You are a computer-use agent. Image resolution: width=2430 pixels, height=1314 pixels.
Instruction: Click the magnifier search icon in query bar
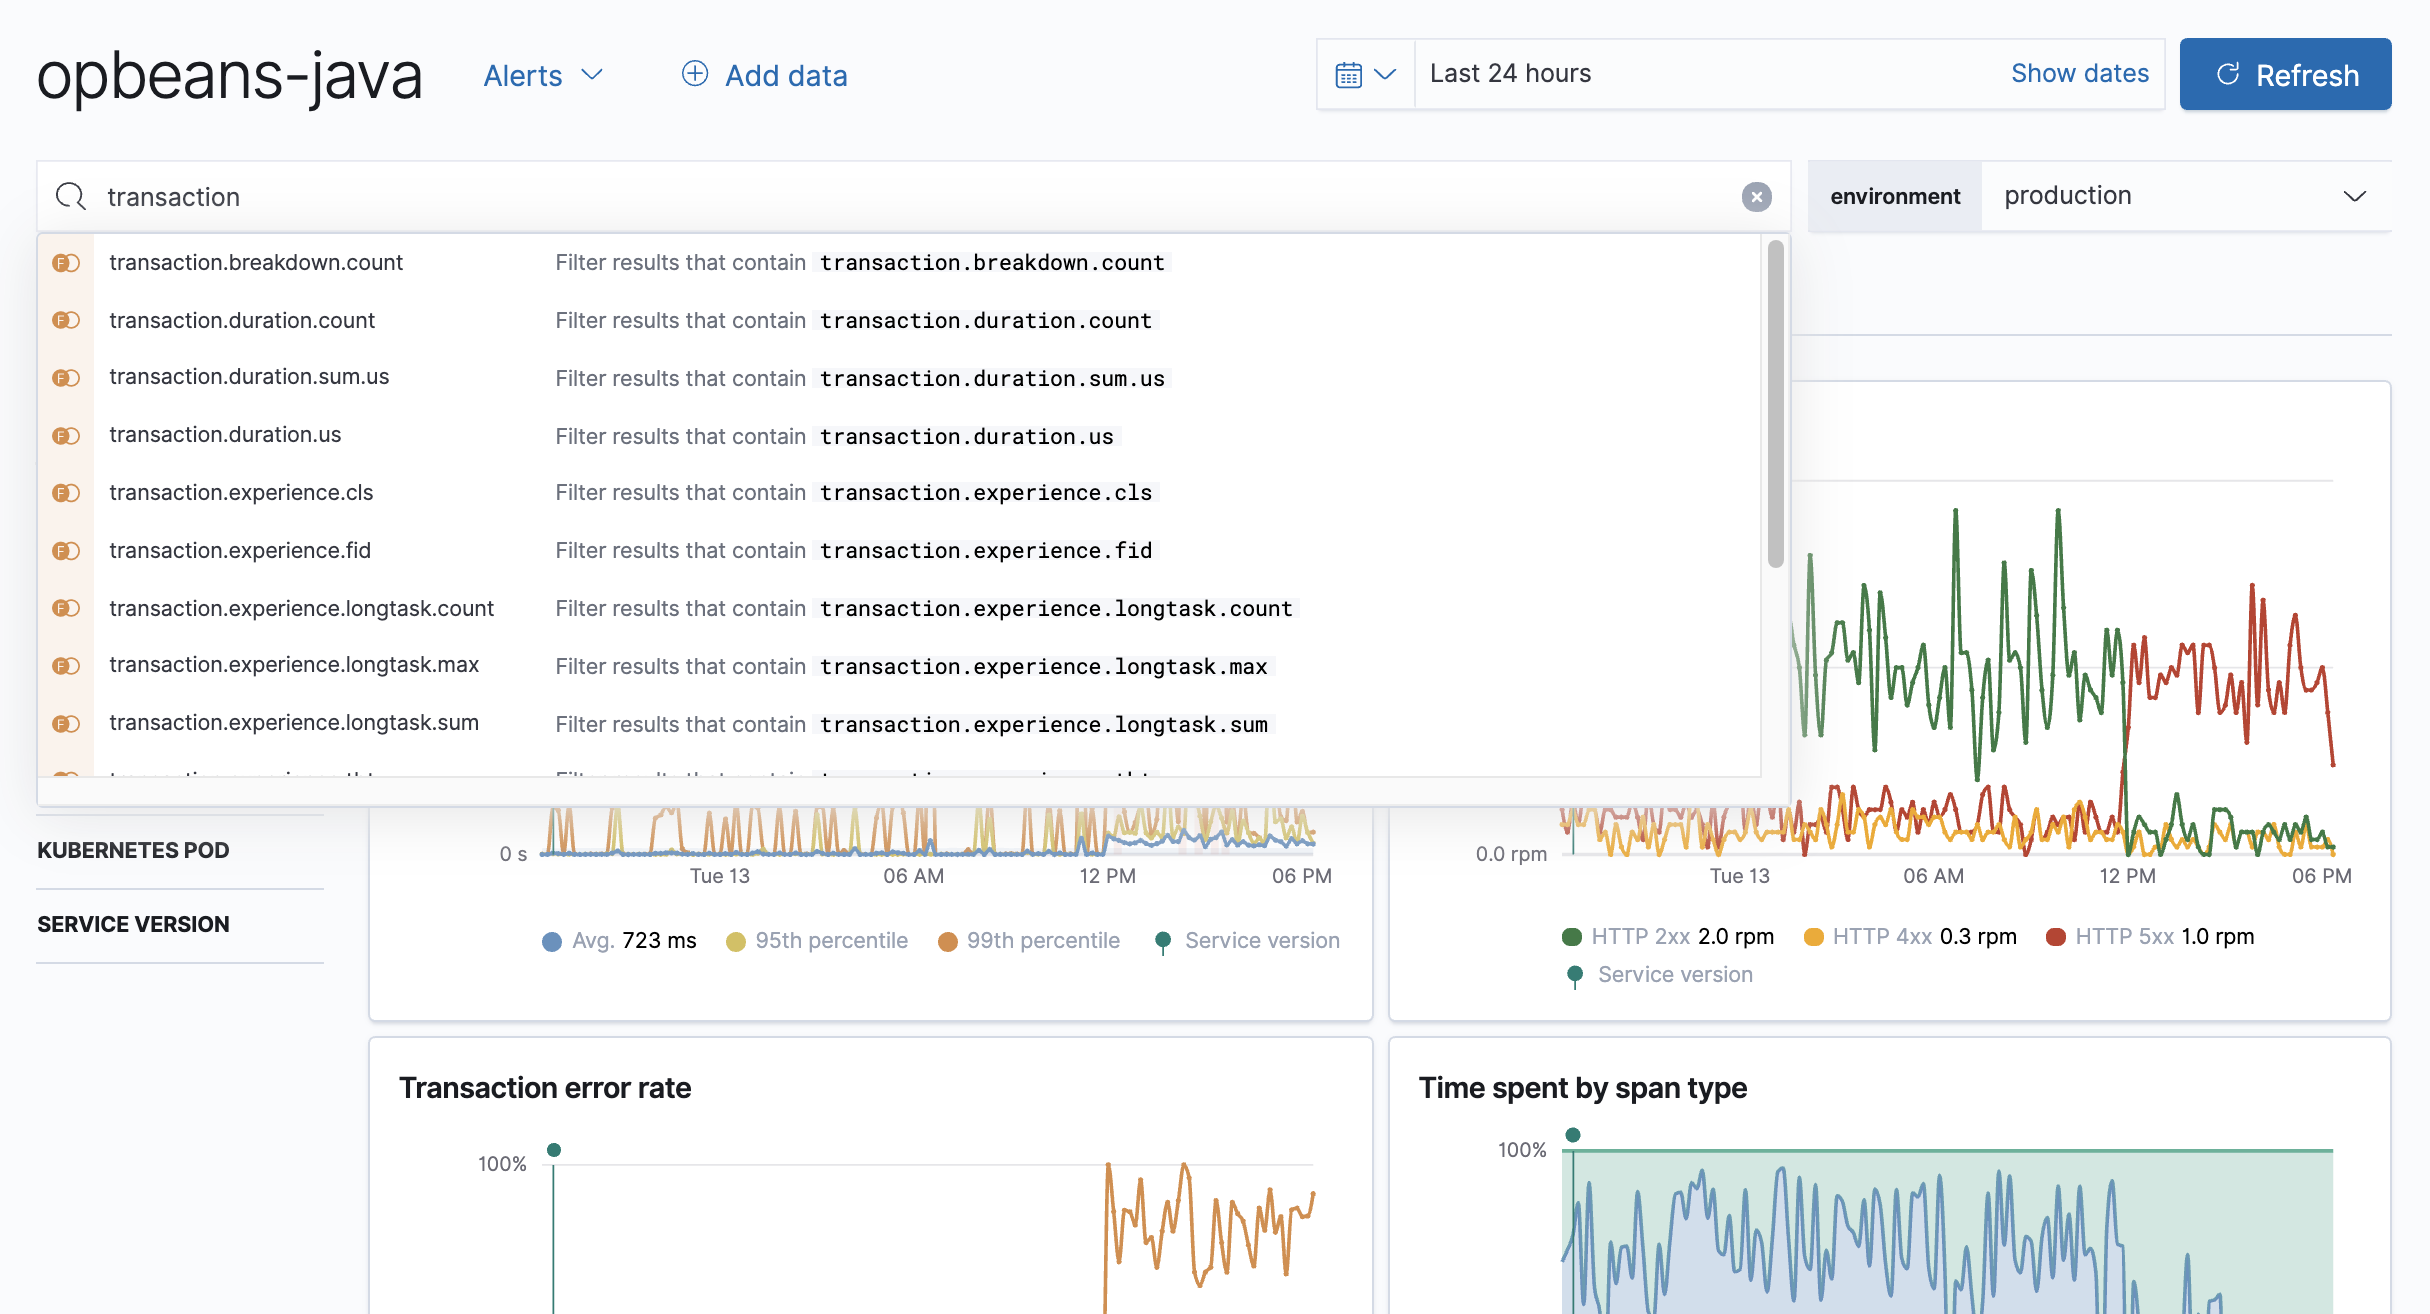tap(70, 196)
